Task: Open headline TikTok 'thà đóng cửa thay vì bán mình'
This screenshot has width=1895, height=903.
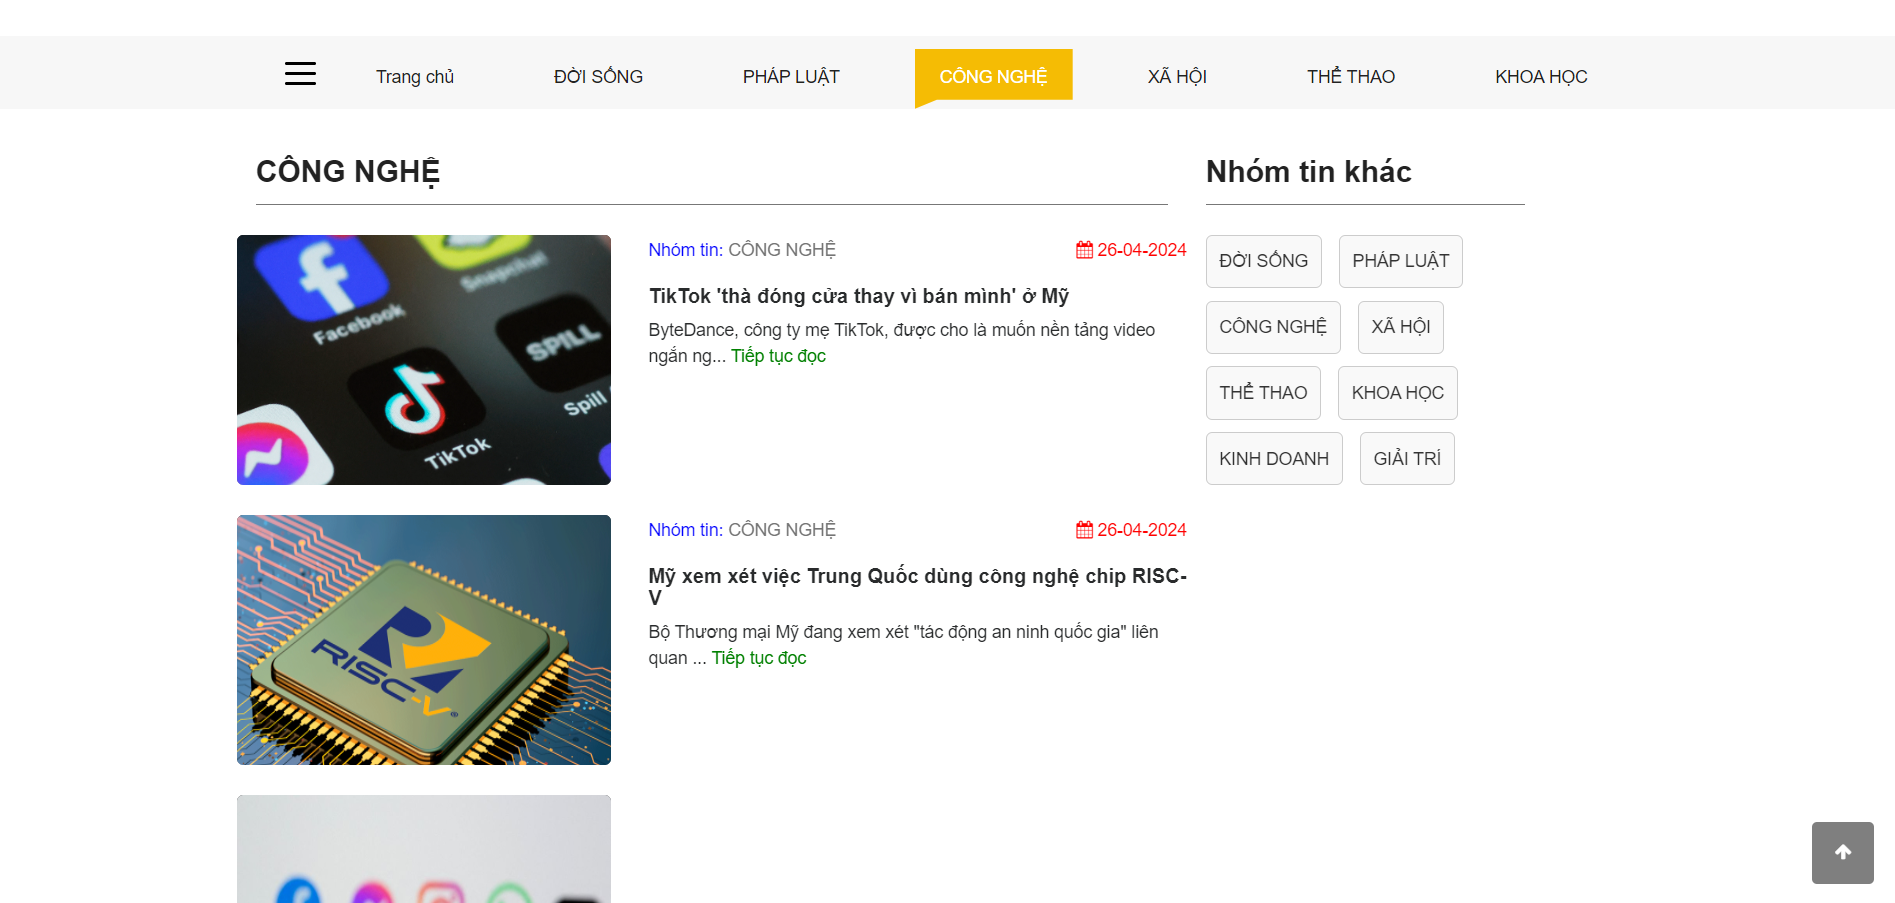Action: [859, 296]
